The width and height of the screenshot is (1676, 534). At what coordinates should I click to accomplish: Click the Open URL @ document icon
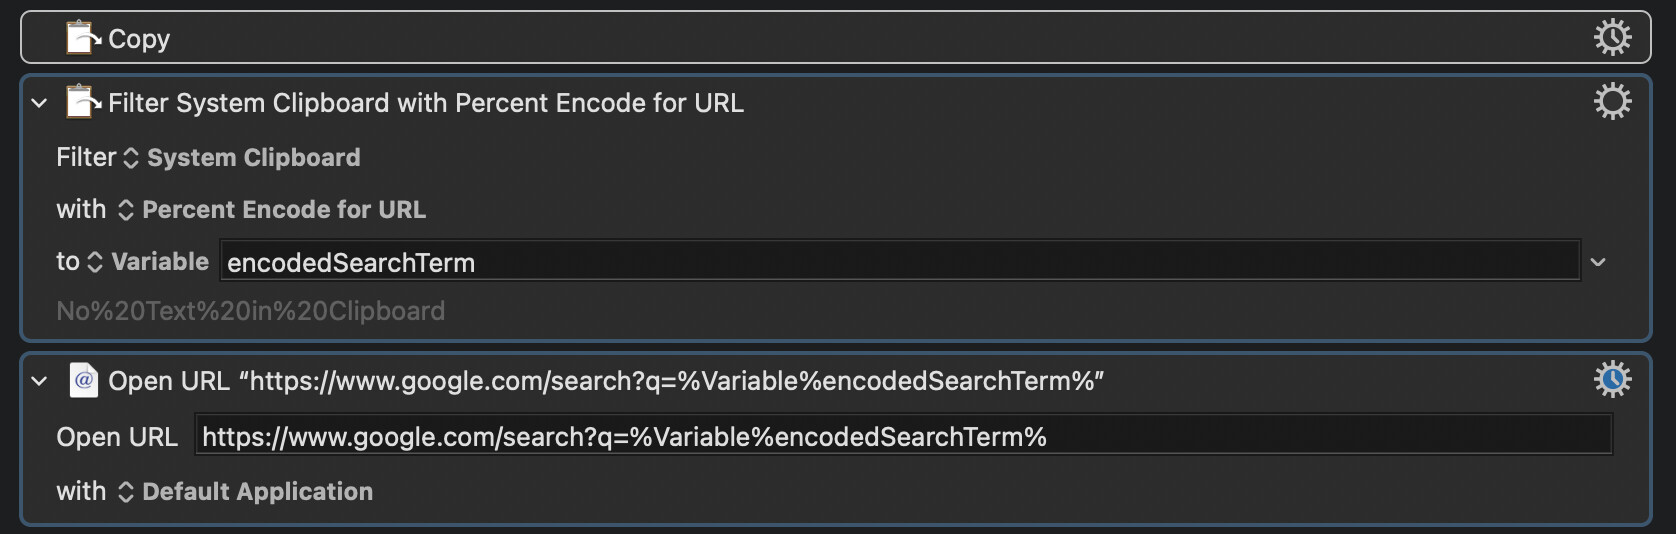(84, 380)
